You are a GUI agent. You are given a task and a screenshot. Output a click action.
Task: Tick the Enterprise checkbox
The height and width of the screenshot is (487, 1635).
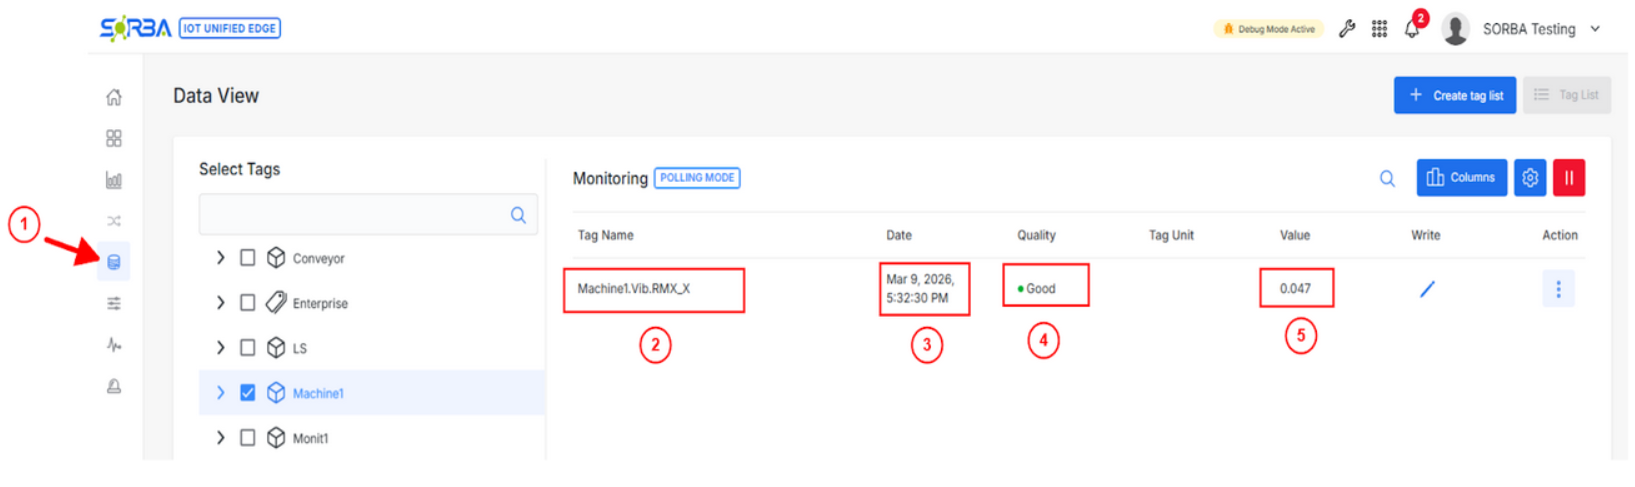pos(248,303)
